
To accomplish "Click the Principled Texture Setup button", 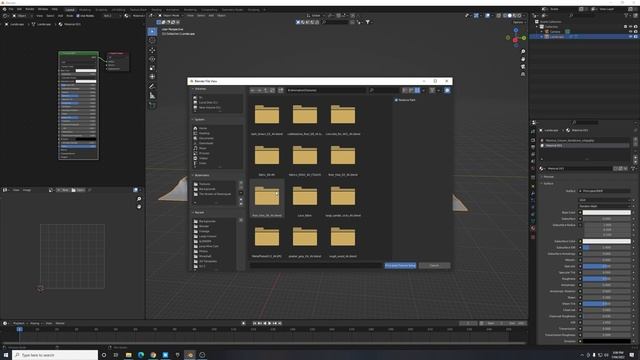I will pos(400,266).
